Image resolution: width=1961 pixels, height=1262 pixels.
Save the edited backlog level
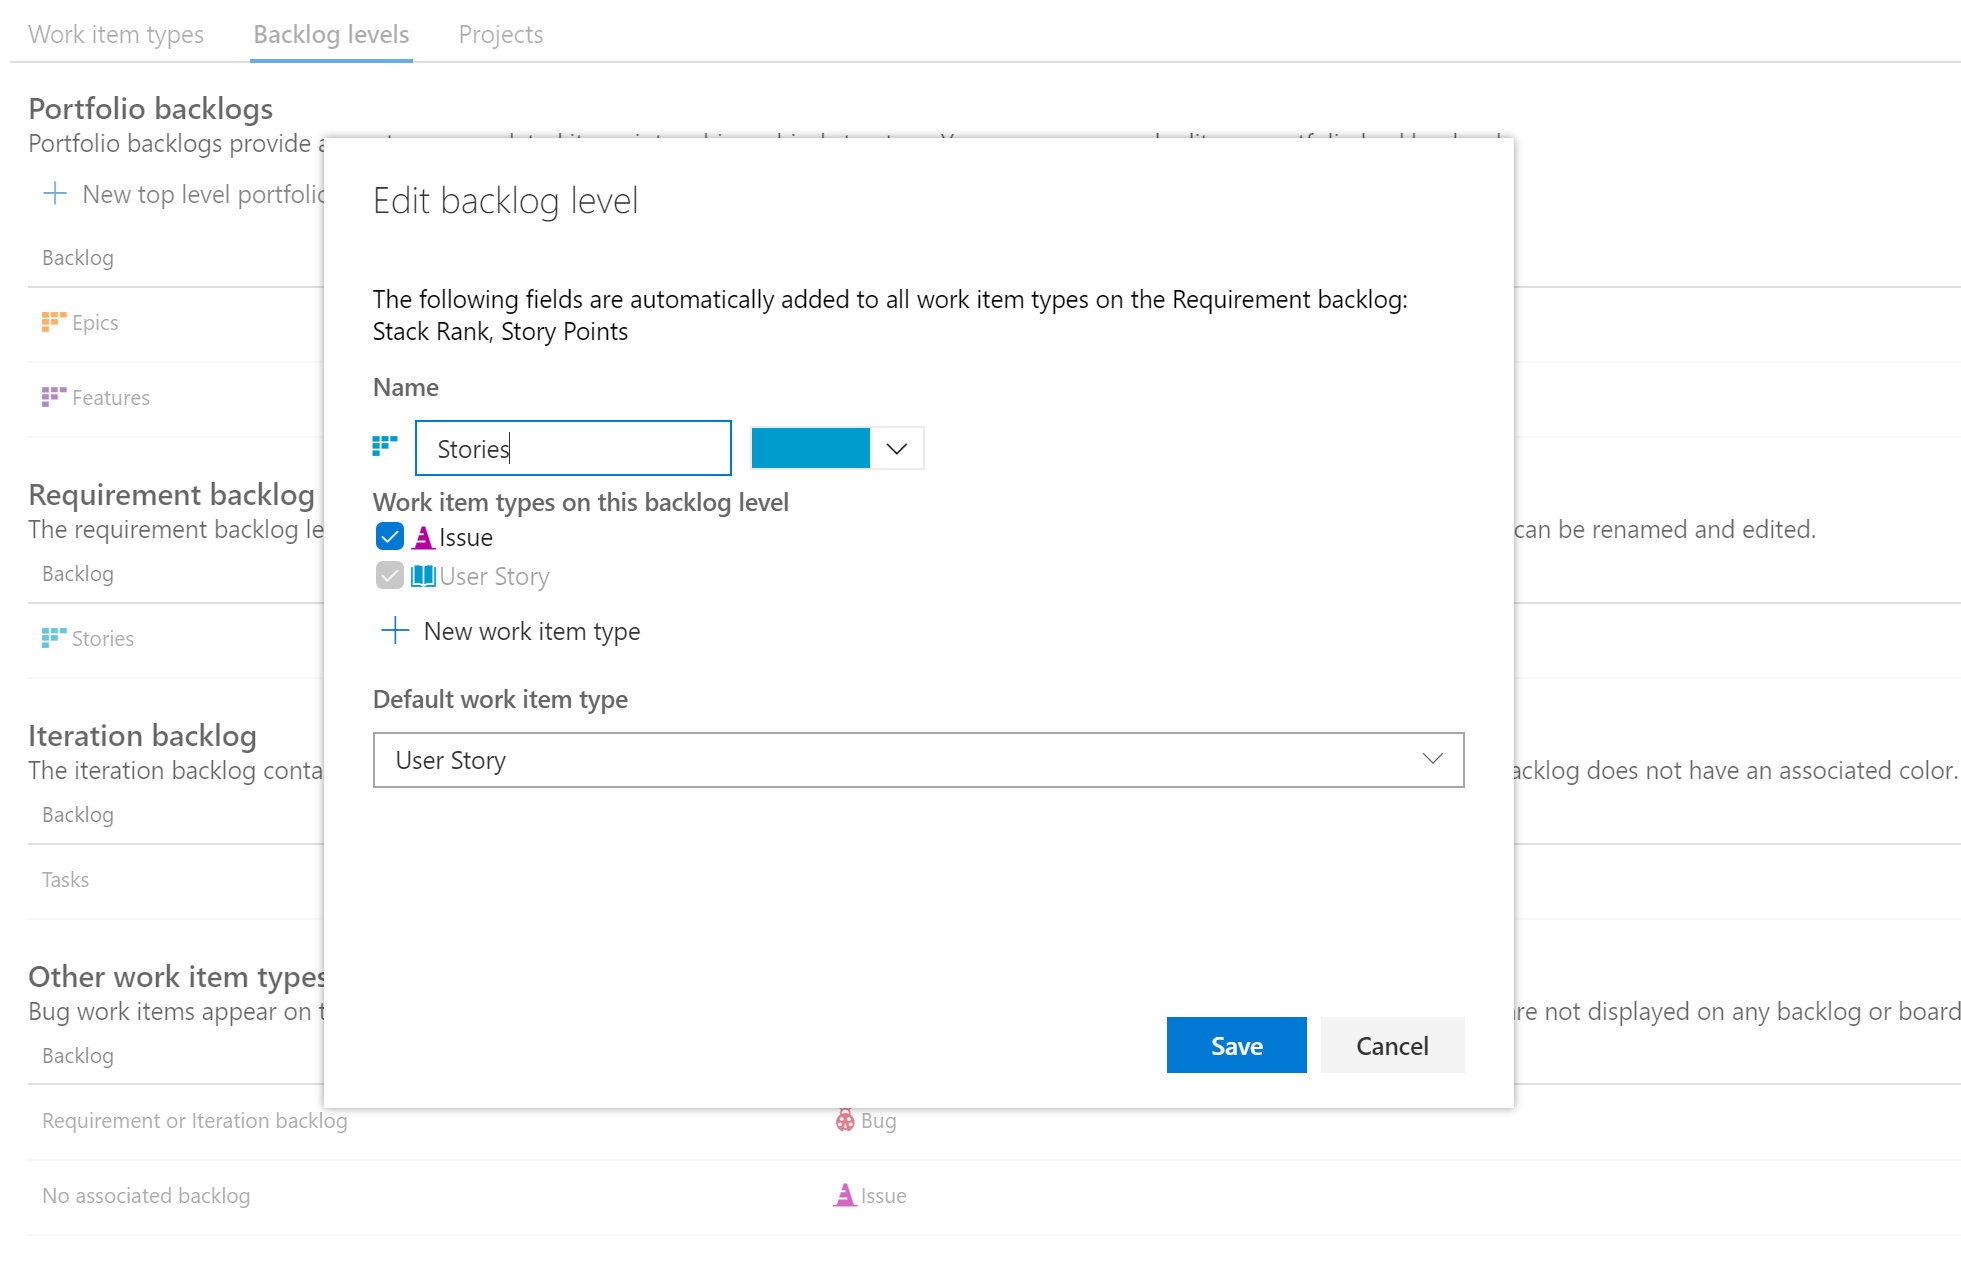point(1235,1045)
